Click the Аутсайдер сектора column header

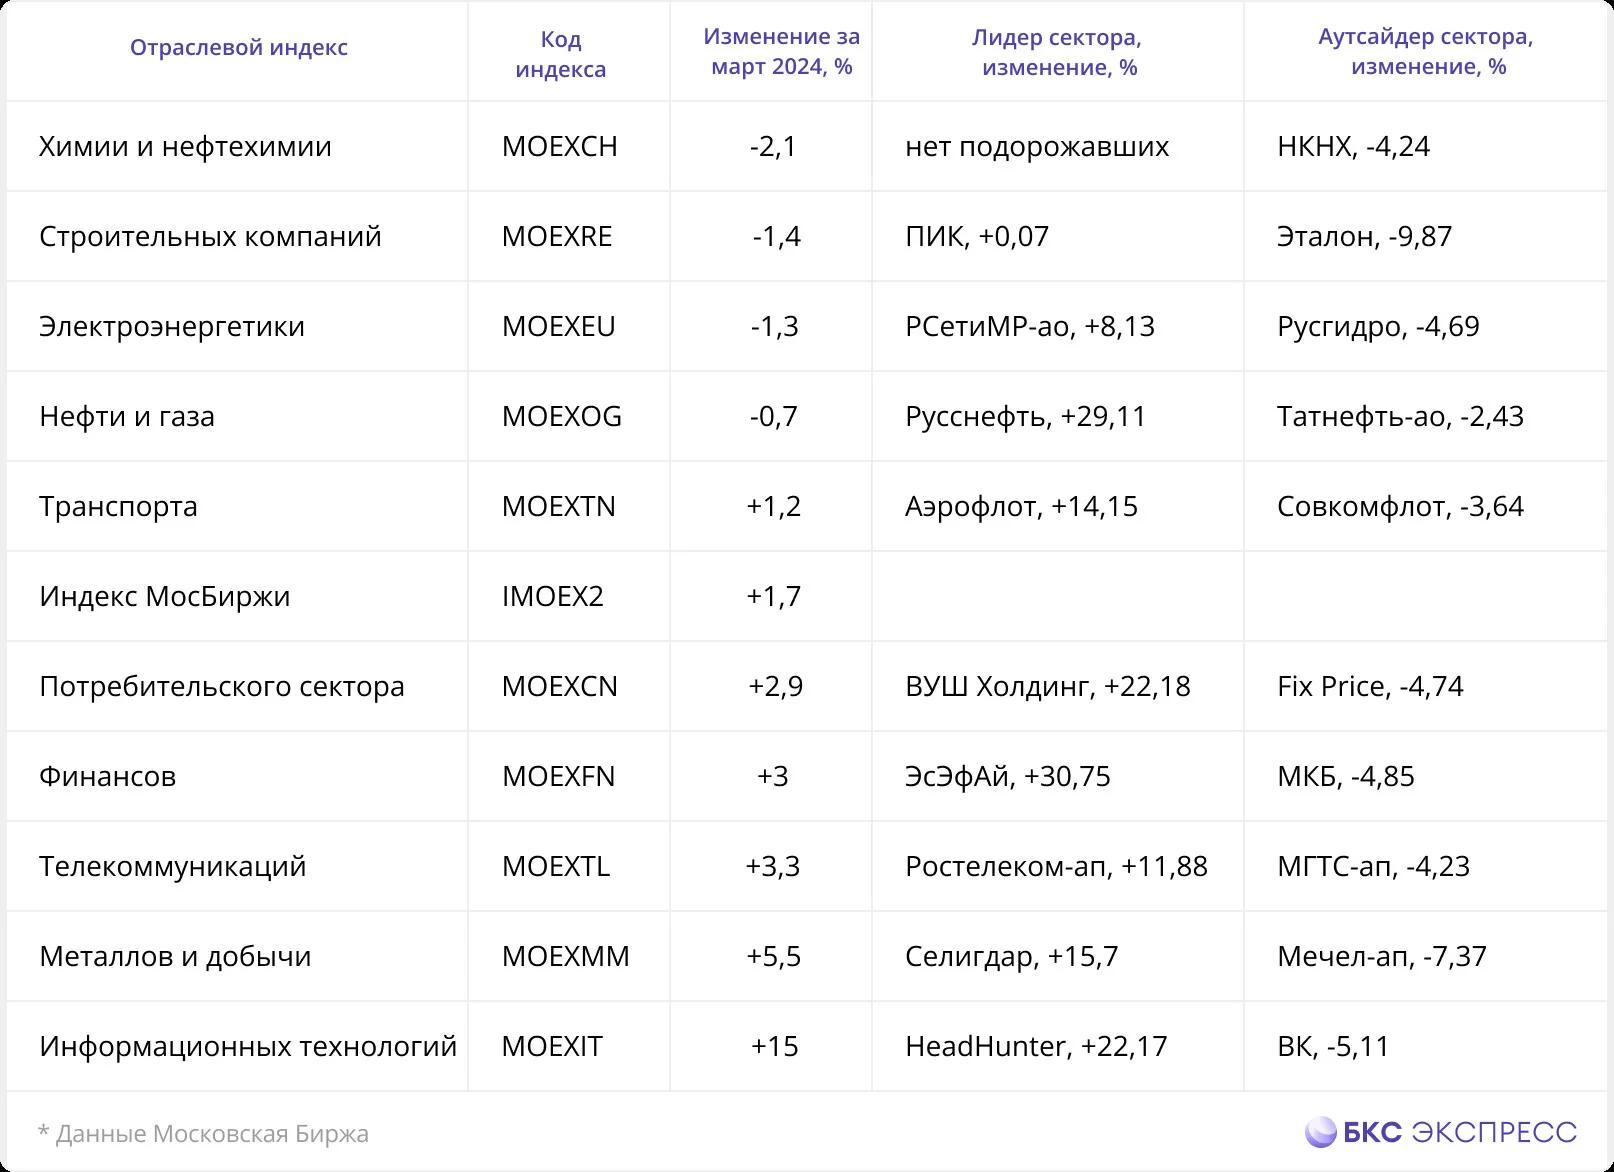click(x=1426, y=52)
